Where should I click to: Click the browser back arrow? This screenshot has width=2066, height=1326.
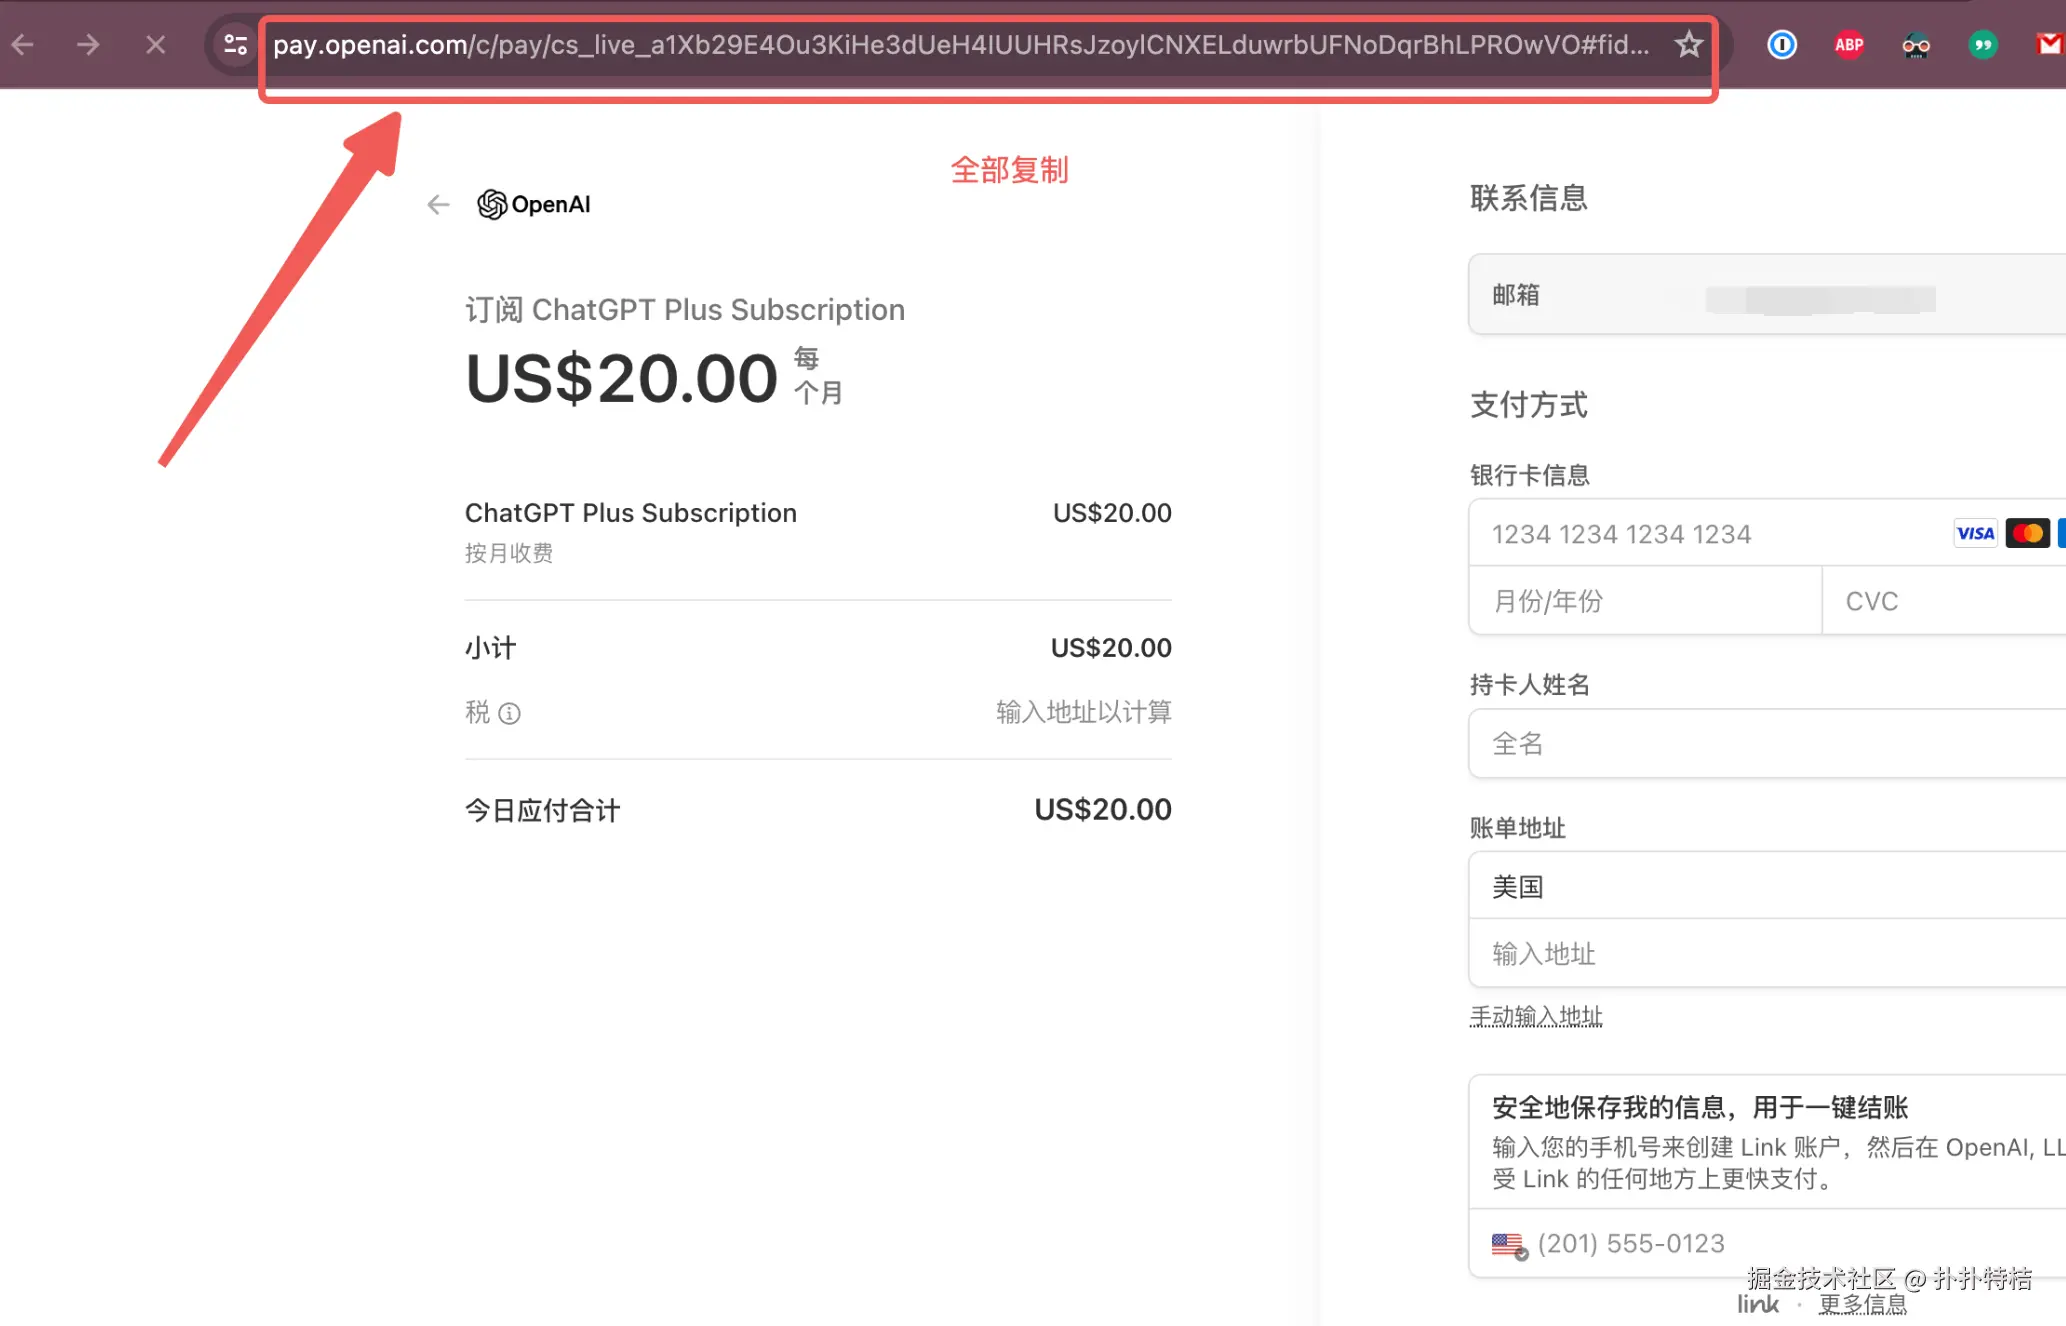coord(23,45)
